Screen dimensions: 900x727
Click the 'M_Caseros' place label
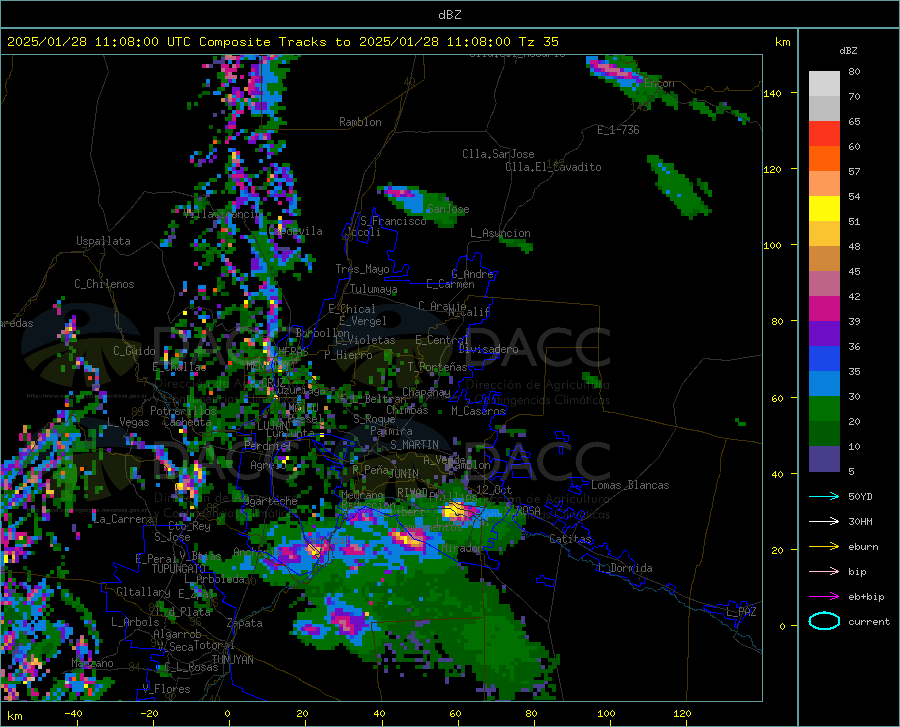coord(478,411)
